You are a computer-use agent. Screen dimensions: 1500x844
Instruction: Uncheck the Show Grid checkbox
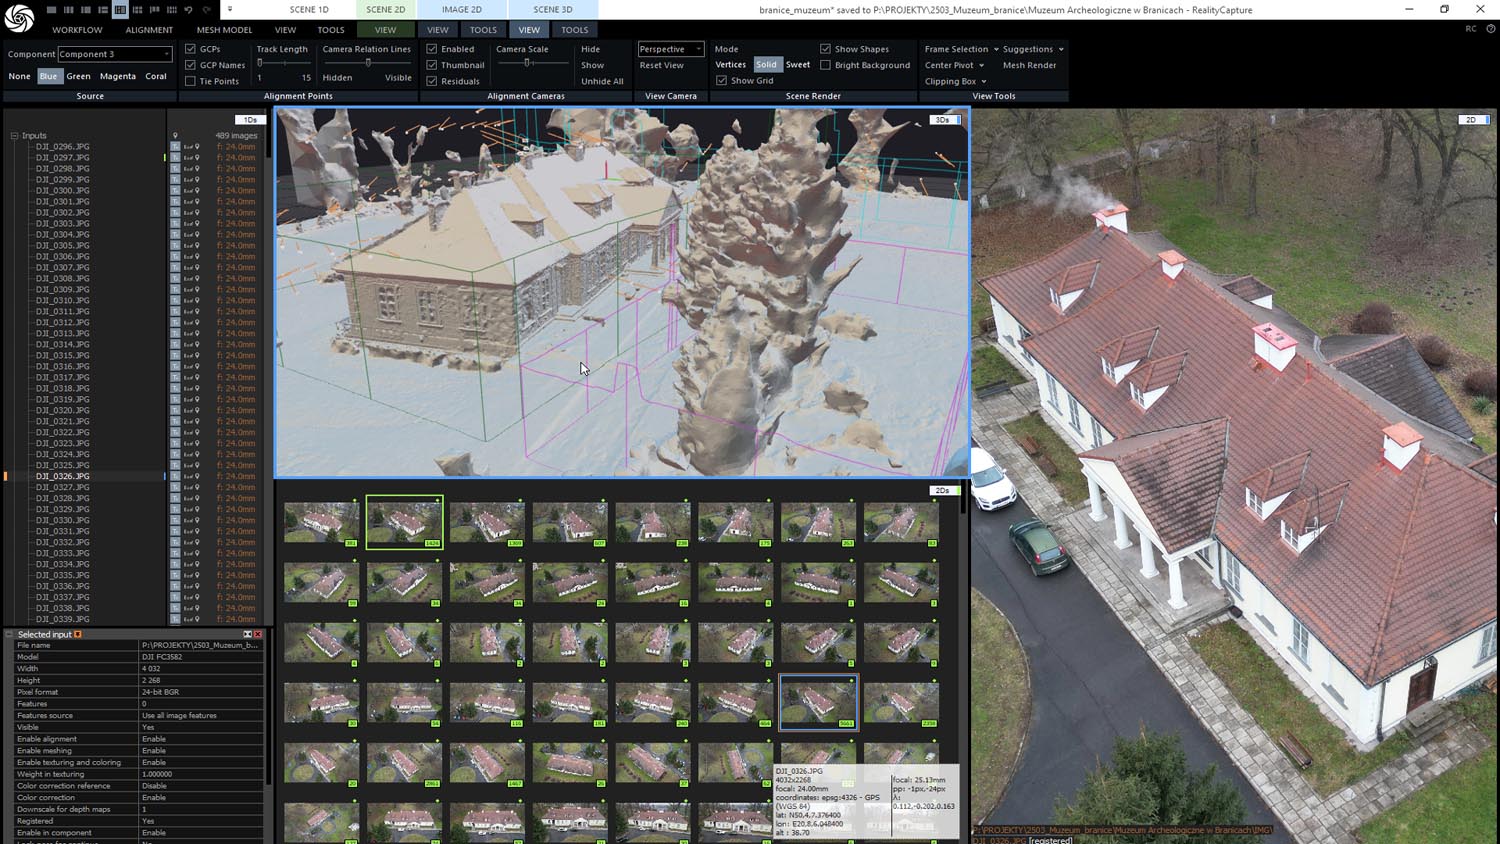pos(721,81)
